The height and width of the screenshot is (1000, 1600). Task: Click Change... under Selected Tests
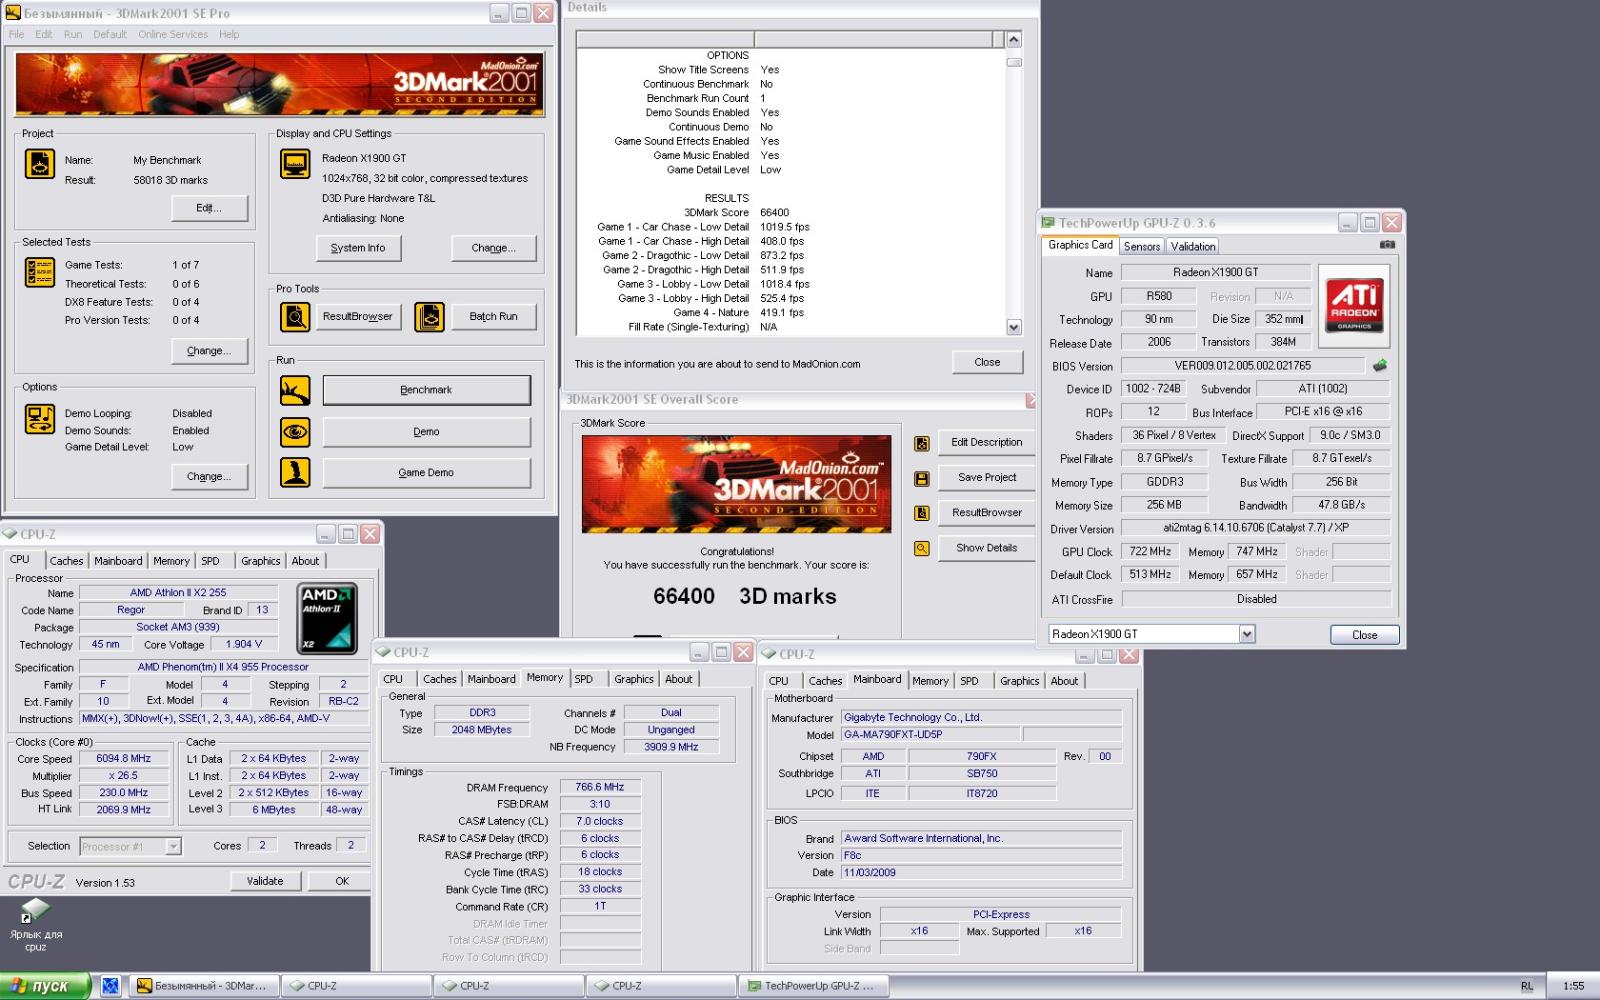pos(209,351)
